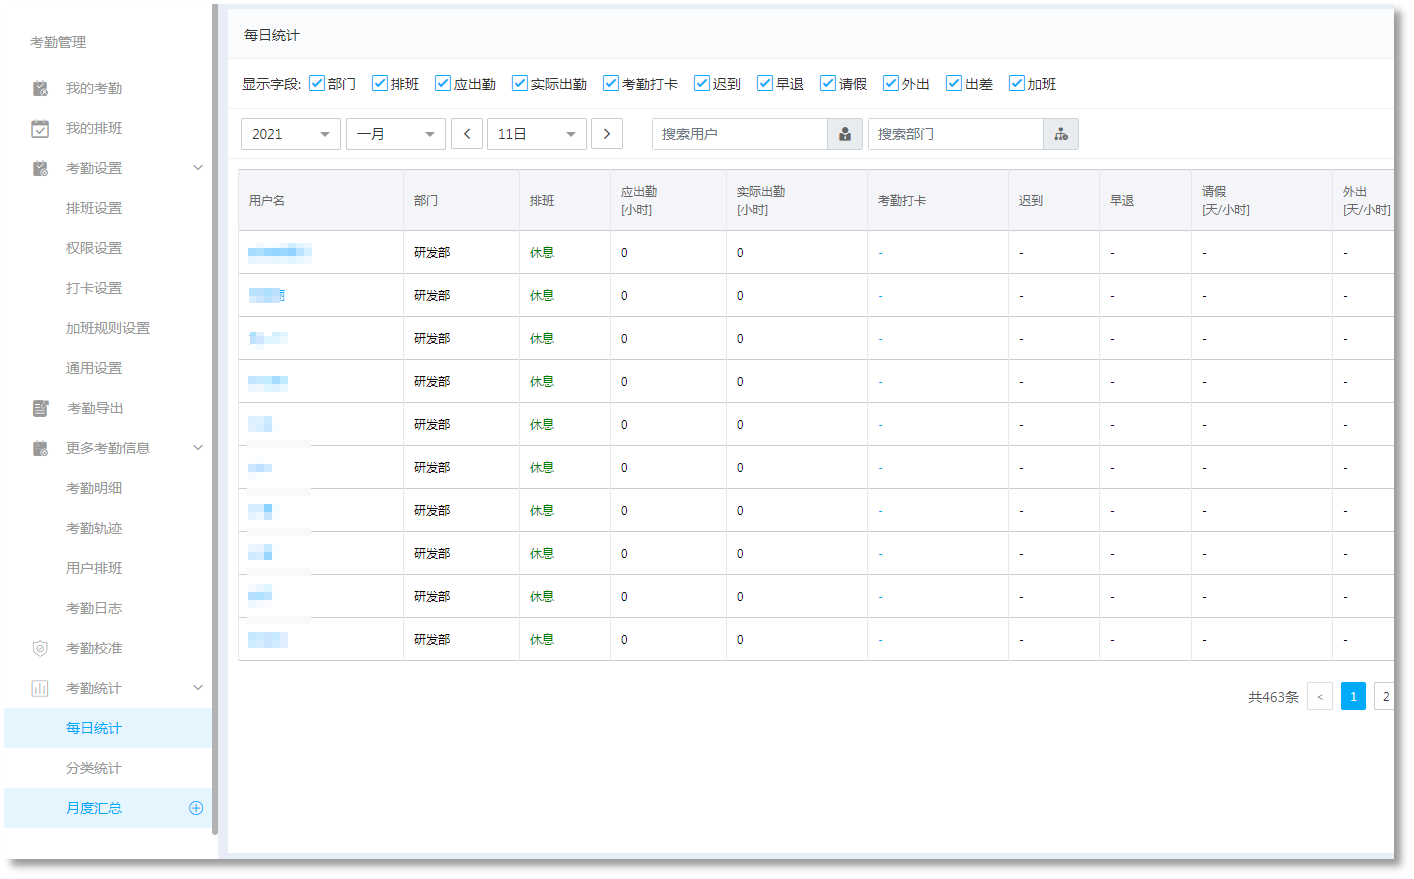Click the plus icon beside 月度汇总

pos(196,808)
